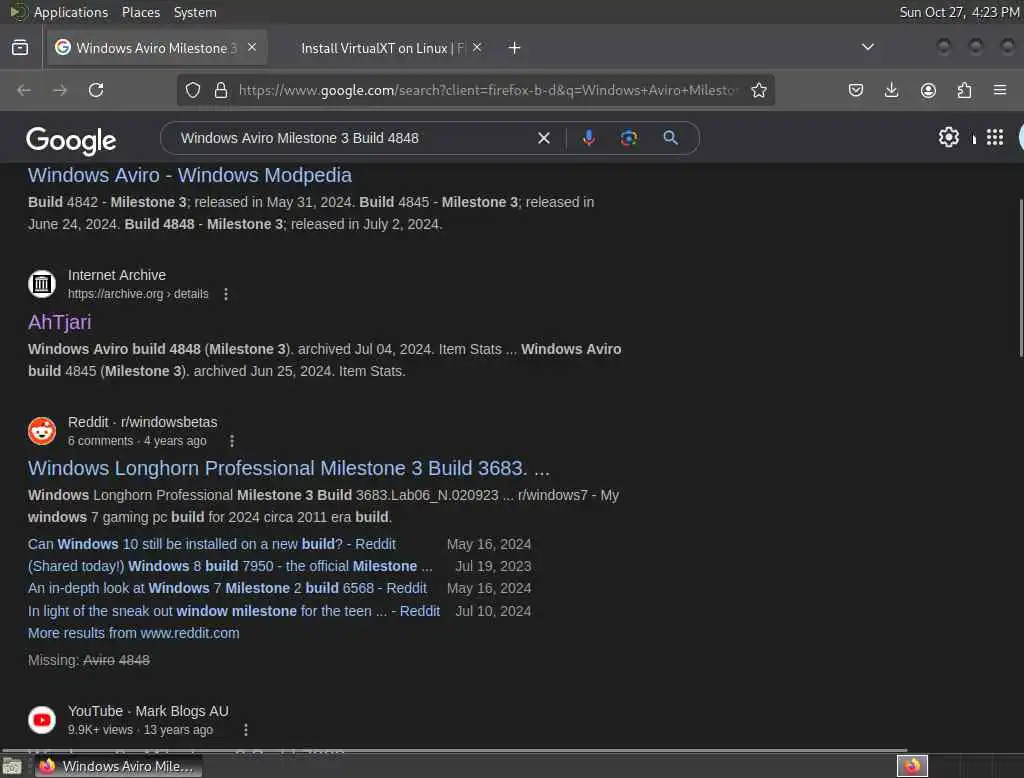Screen dimensions: 1024x778
Task: Click 'Reddit · r/windowsbetas' source text
Action: (x=142, y=422)
